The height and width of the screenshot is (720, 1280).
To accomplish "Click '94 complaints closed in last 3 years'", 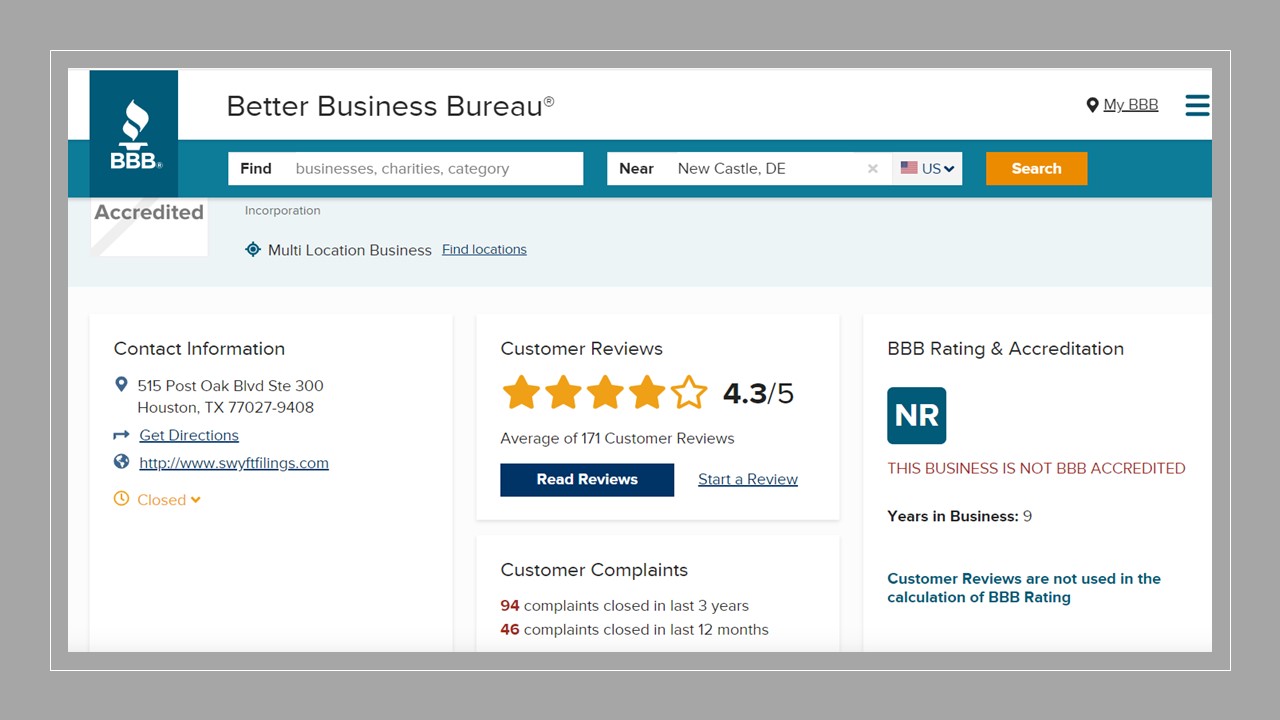I will (624, 606).
